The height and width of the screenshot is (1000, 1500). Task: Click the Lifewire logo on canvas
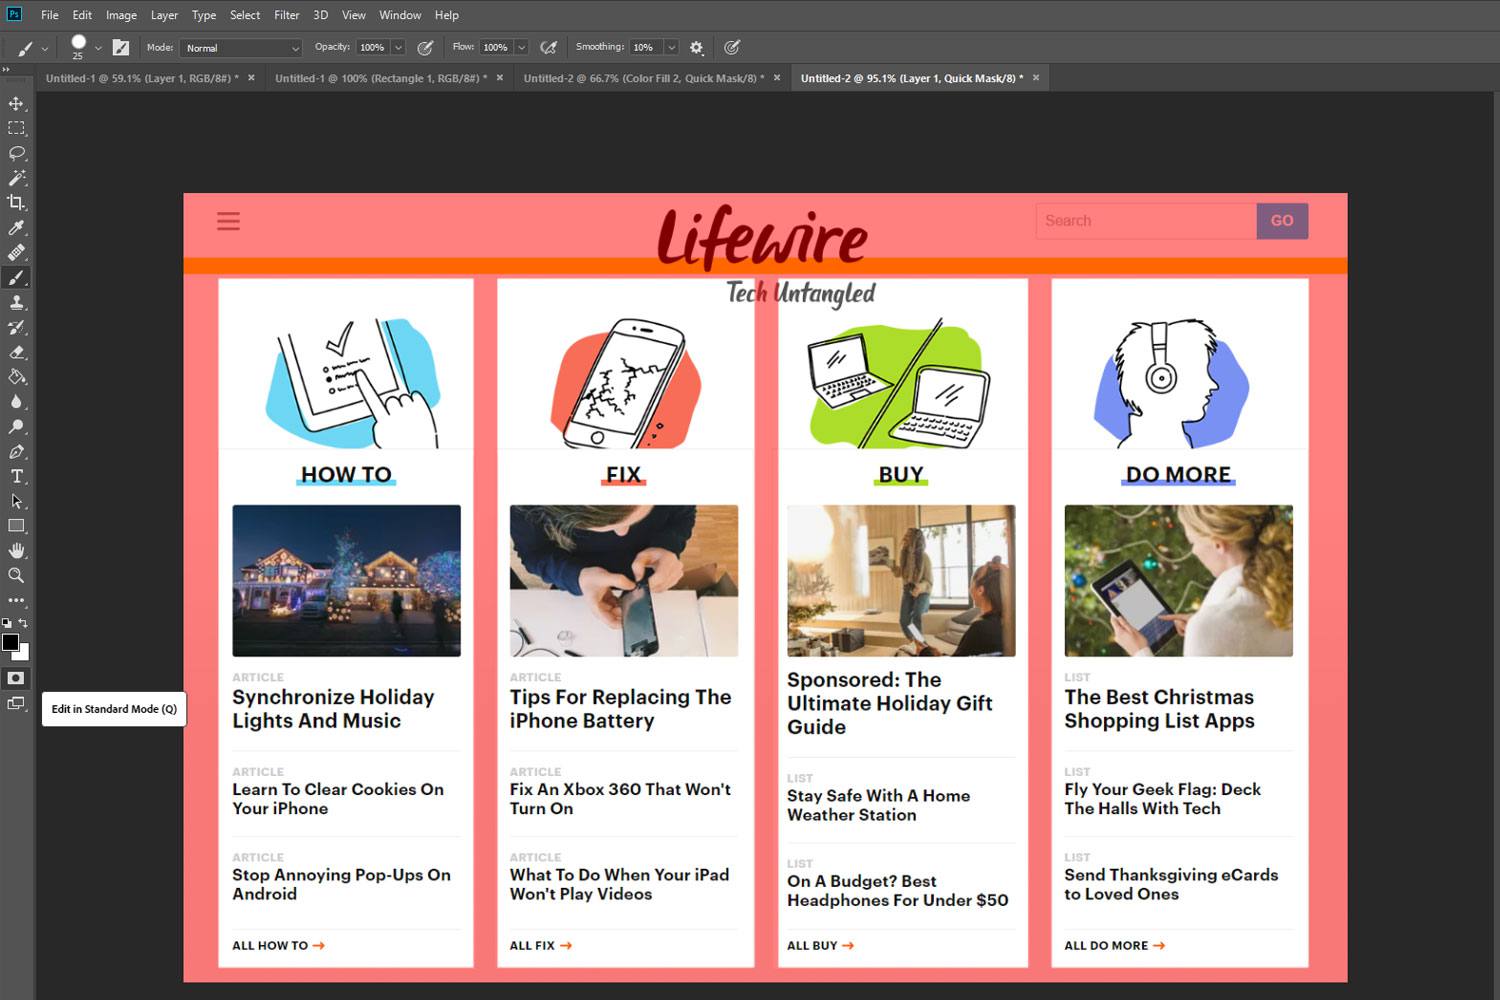(x=762, y=238)
